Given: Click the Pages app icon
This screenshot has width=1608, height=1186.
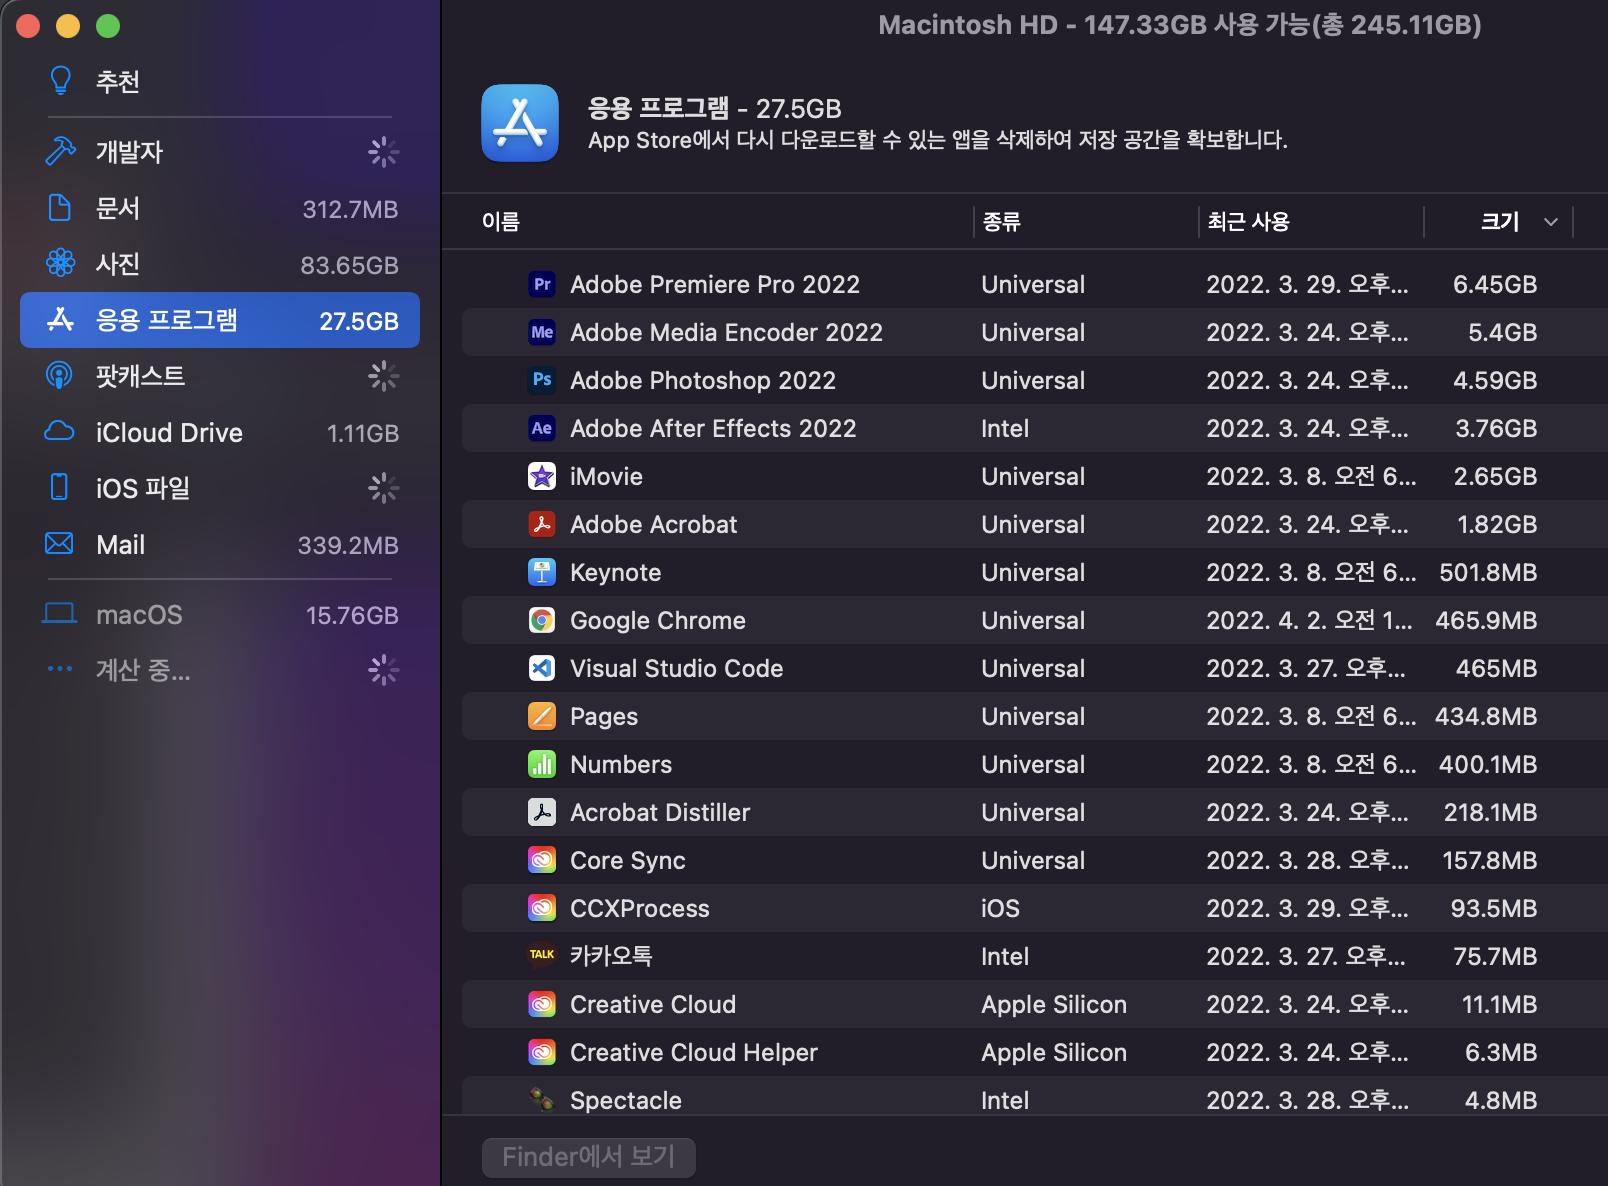Looking at the screenshot, I should (x=542, y=716).
